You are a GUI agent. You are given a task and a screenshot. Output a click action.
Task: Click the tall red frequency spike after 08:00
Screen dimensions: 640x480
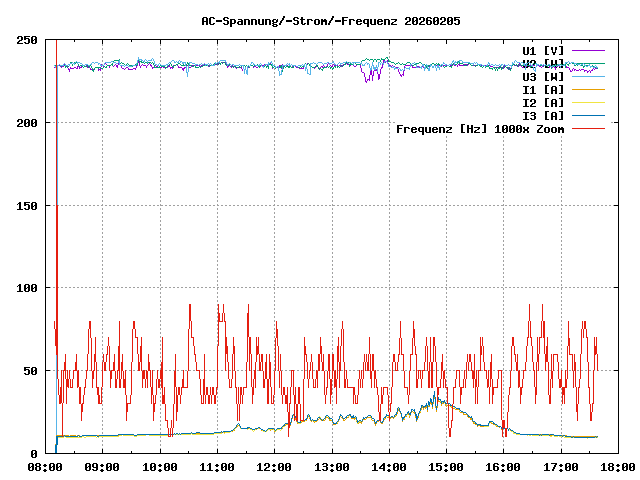[57, 150]
